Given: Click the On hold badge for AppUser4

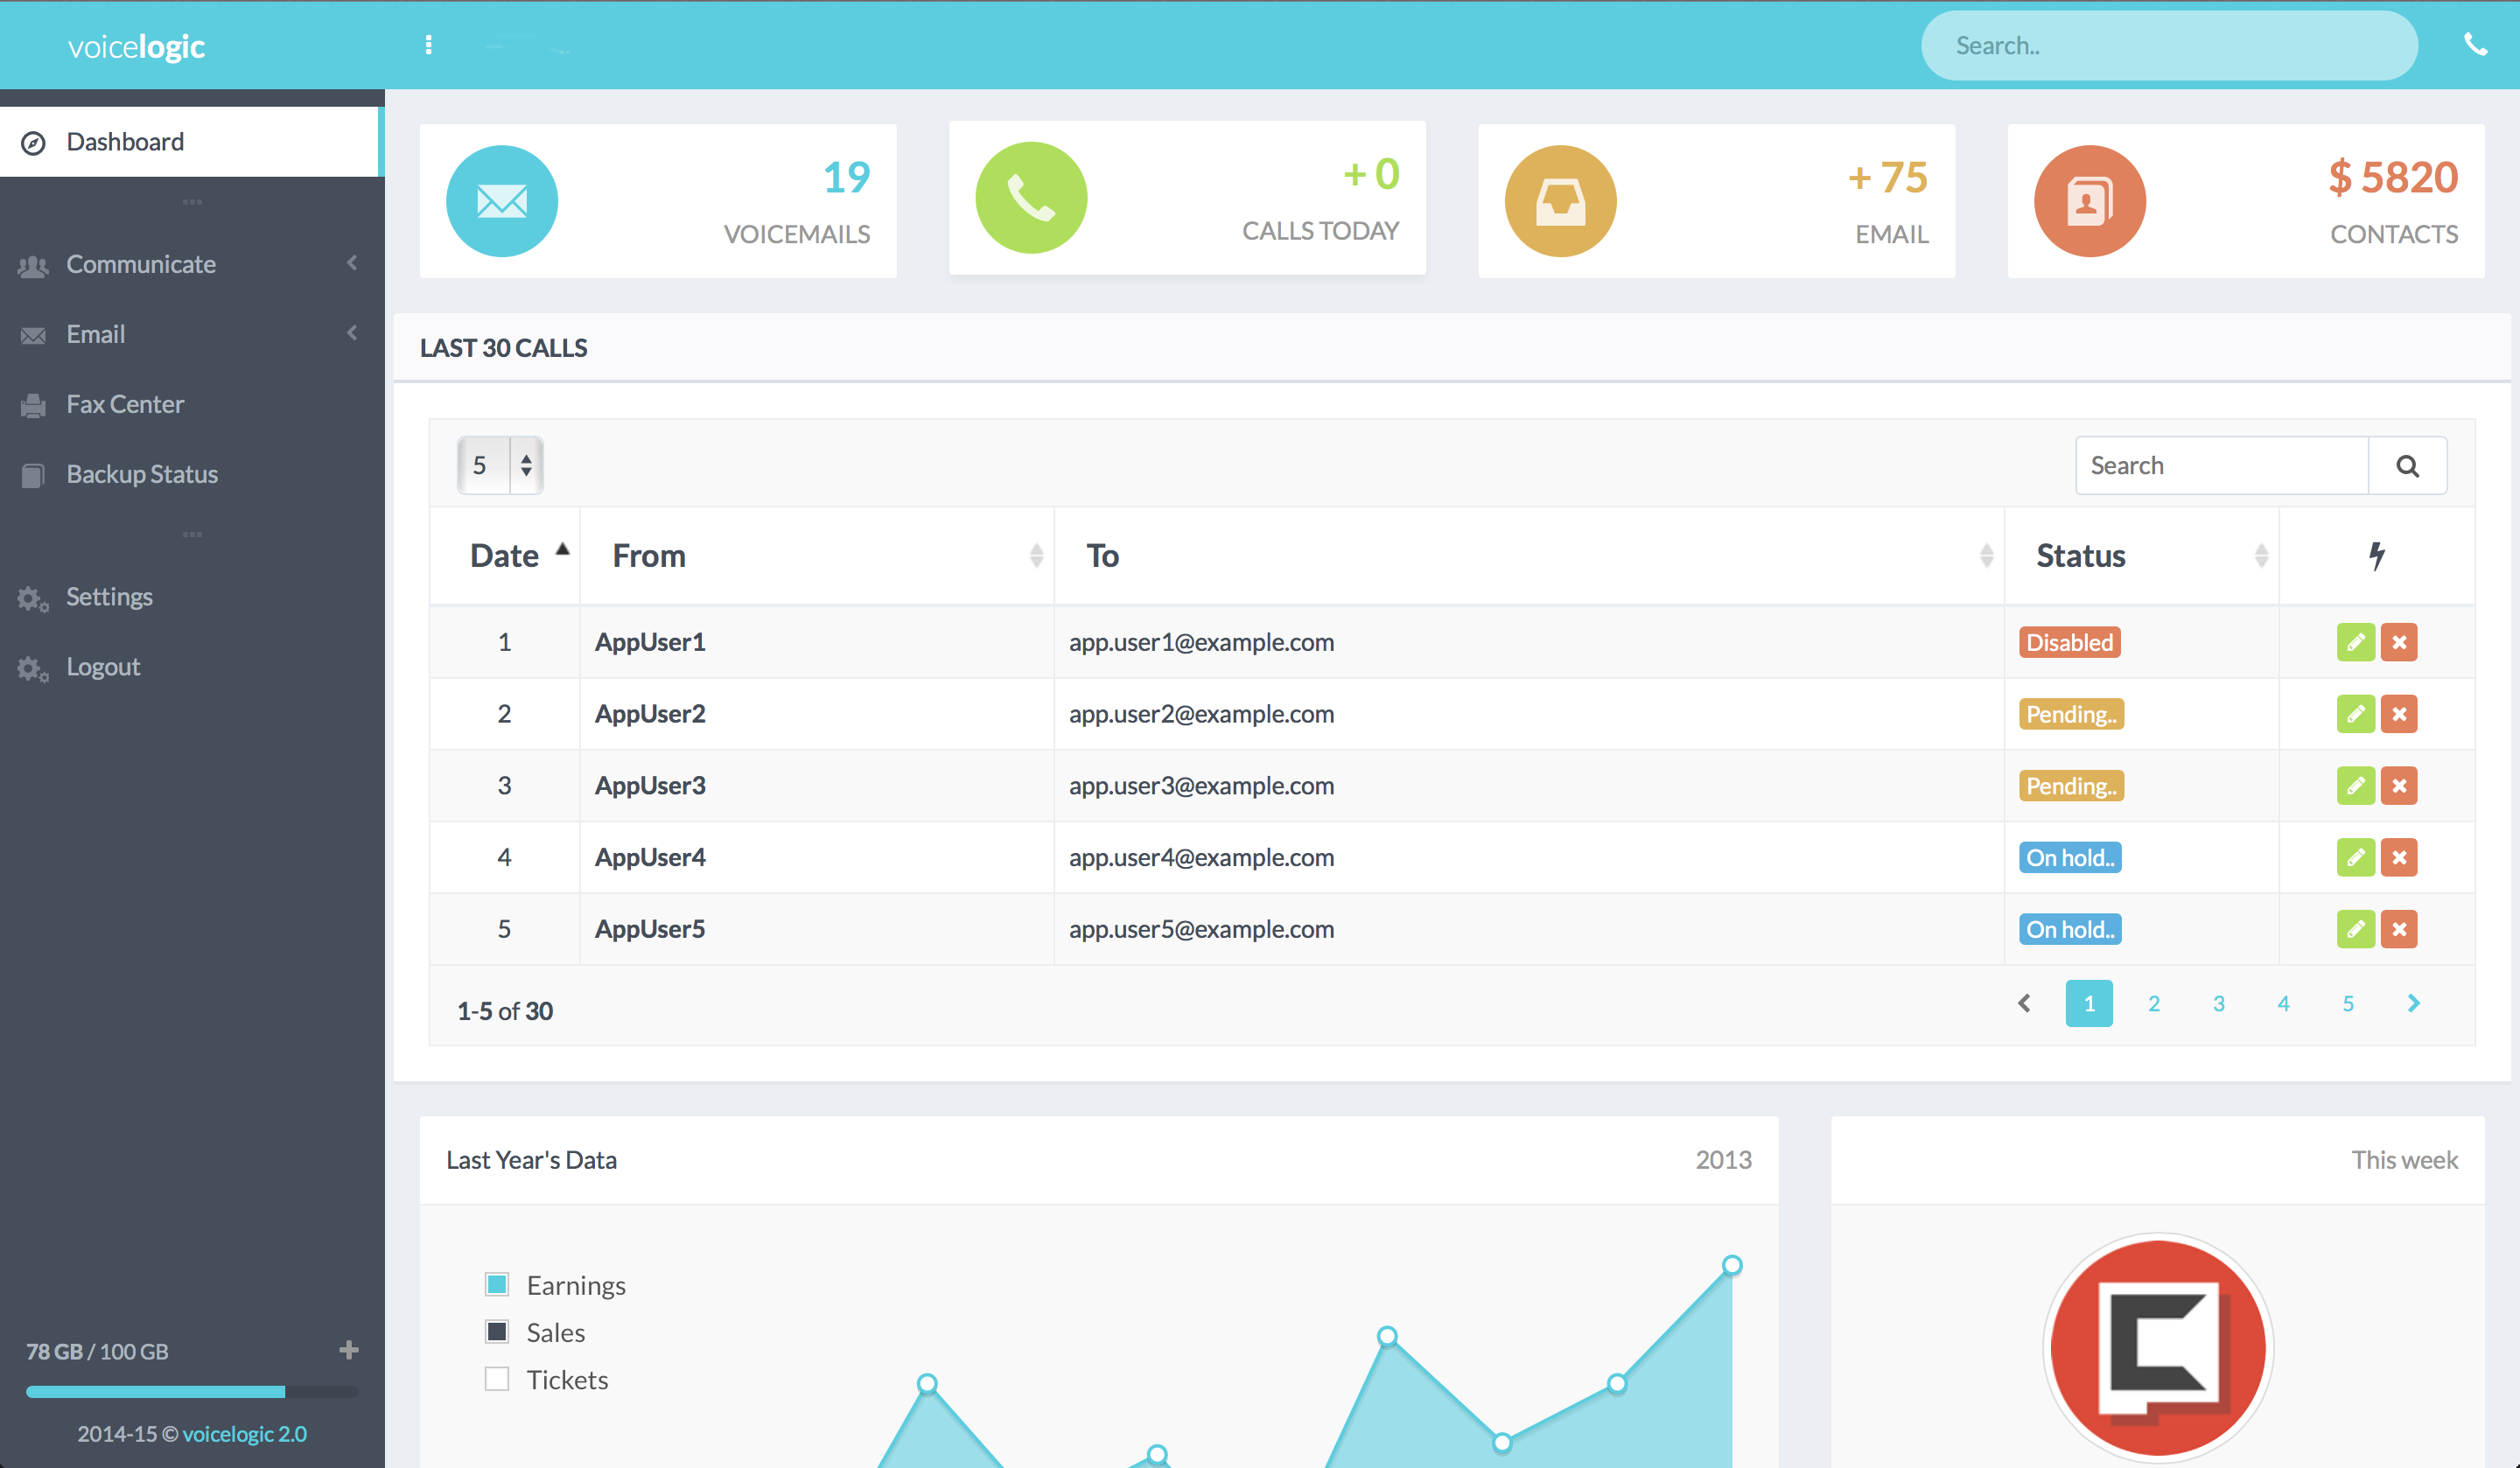Looking at the screenshot, I should (x=2070, y=857).
